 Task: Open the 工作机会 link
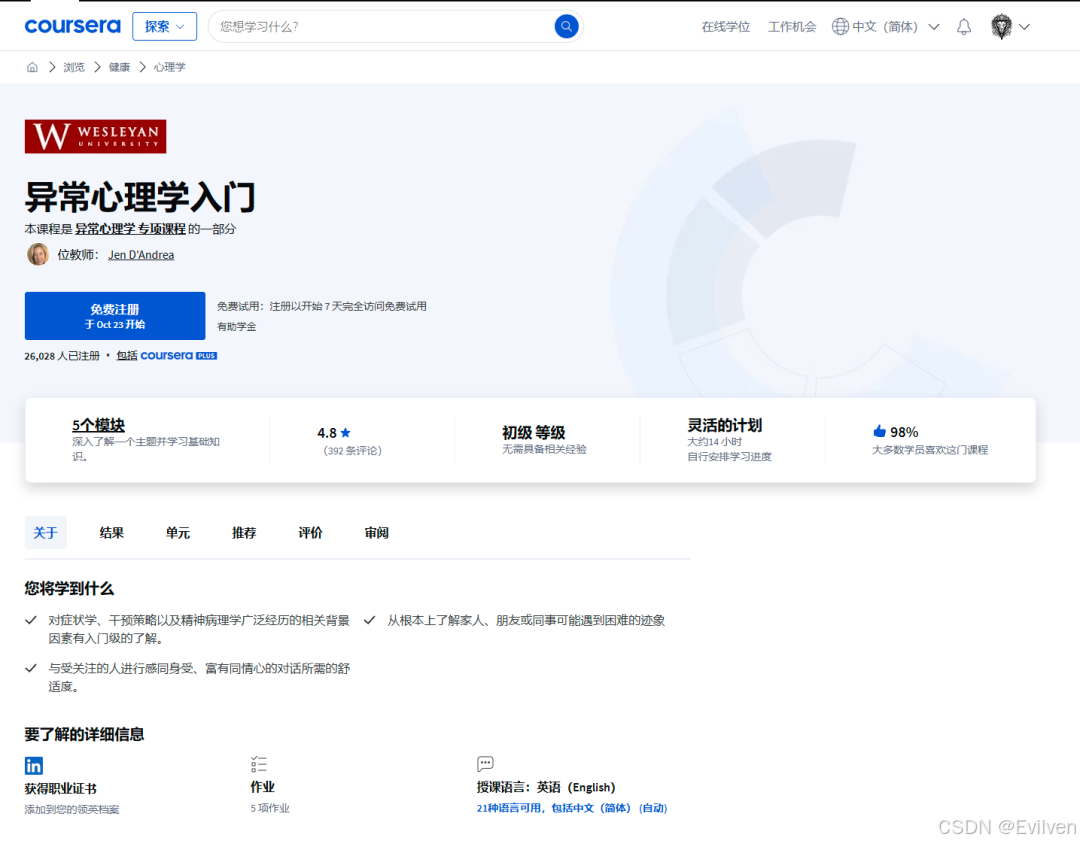pos(792,27)
